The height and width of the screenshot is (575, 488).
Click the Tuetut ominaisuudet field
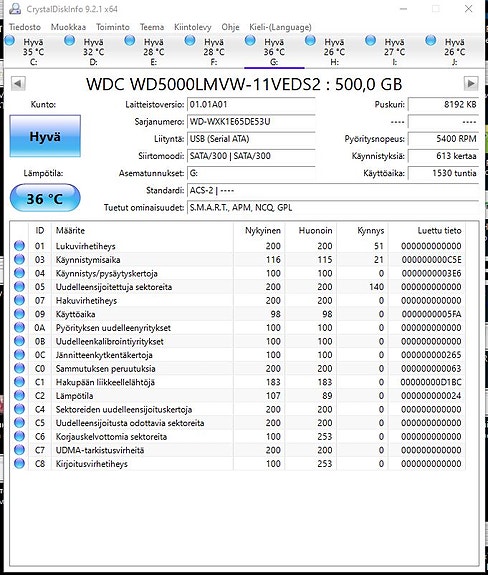click(x=333, y=208)
